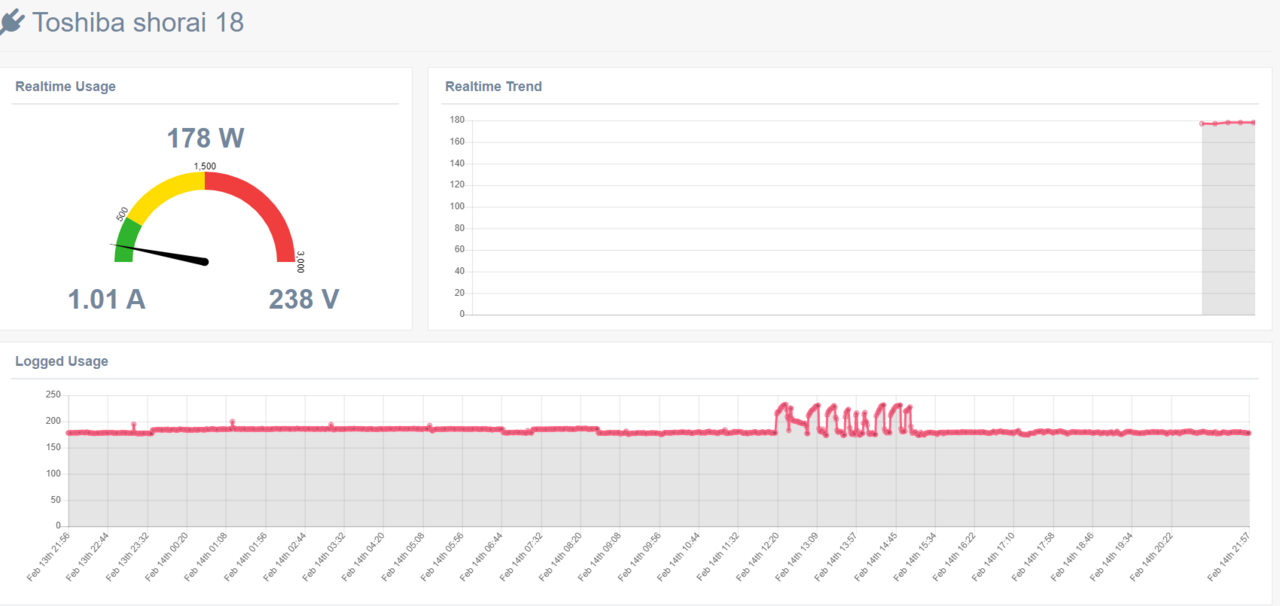
Task: Click the 500 label on the gauge
Action: click(122, 214)
